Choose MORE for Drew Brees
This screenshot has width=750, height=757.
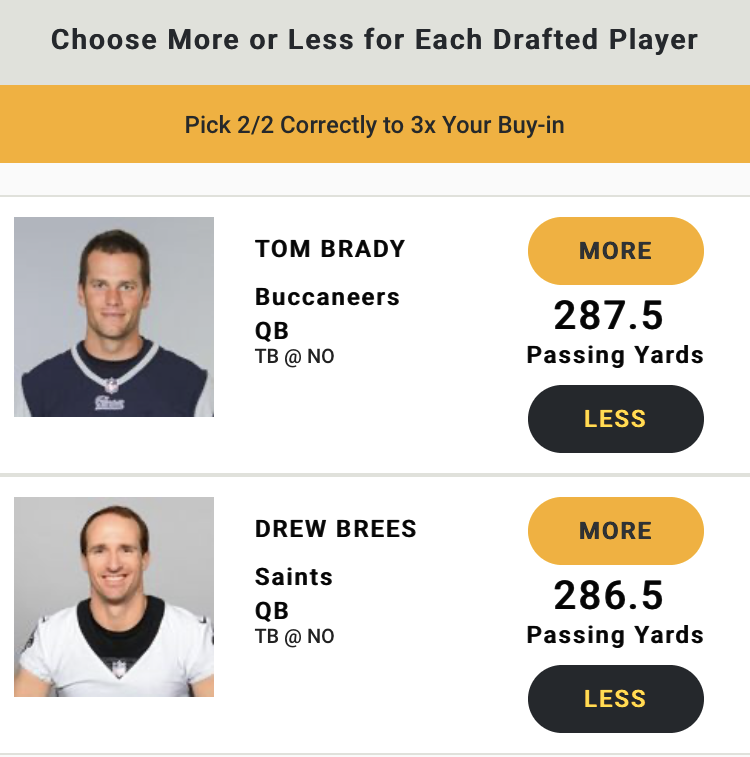point(615,531)
